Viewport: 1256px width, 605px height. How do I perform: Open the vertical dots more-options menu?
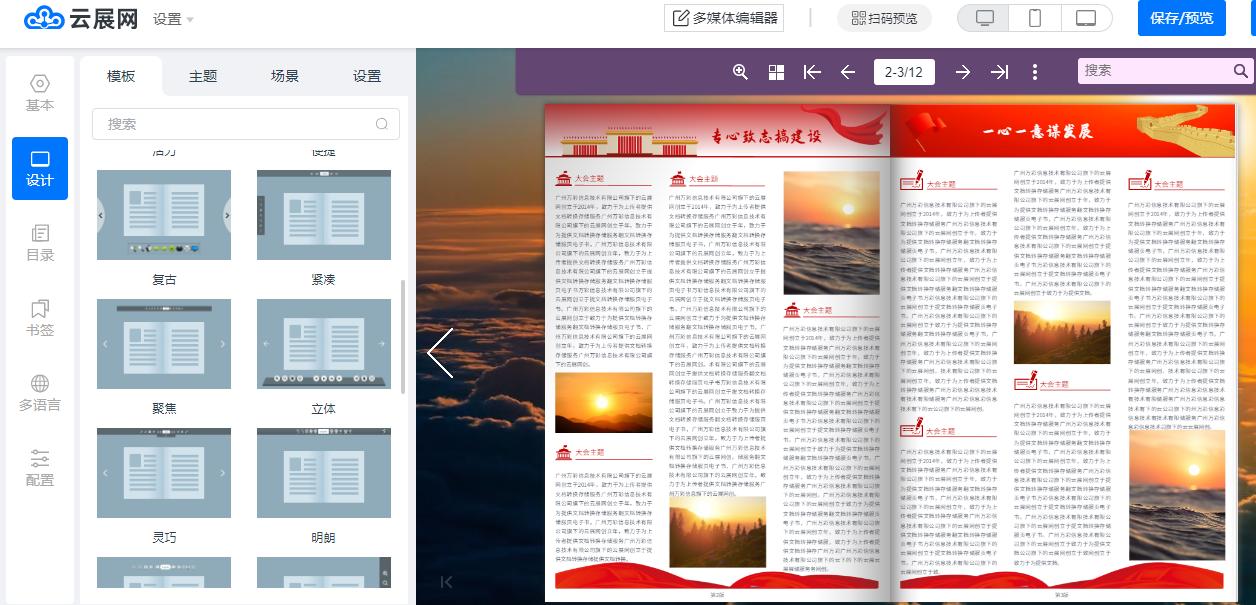click(x=1035, y=72)
